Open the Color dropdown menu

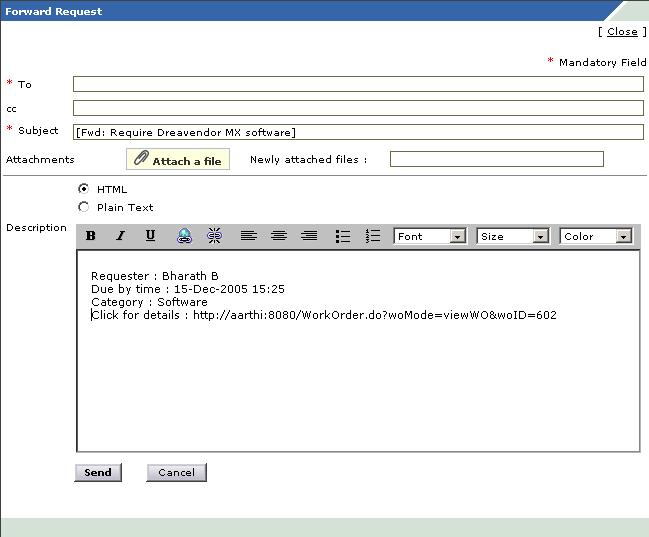click(x=596, y=237)
